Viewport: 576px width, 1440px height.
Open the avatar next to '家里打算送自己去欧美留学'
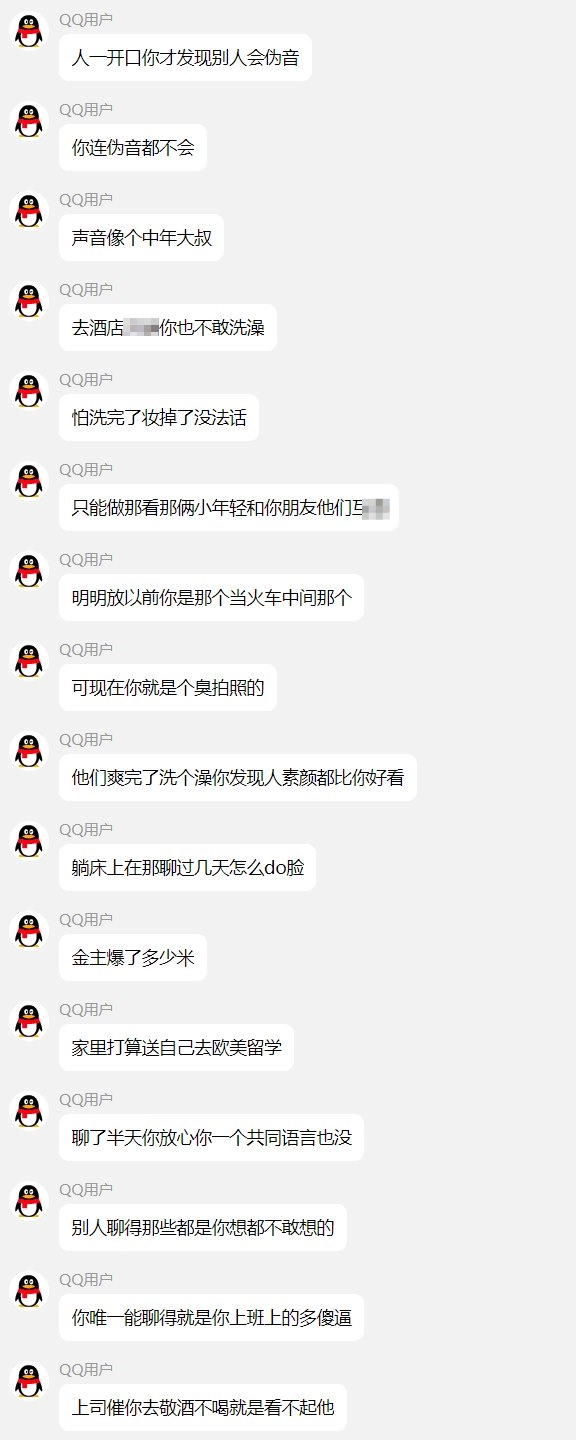point(29,1021)
